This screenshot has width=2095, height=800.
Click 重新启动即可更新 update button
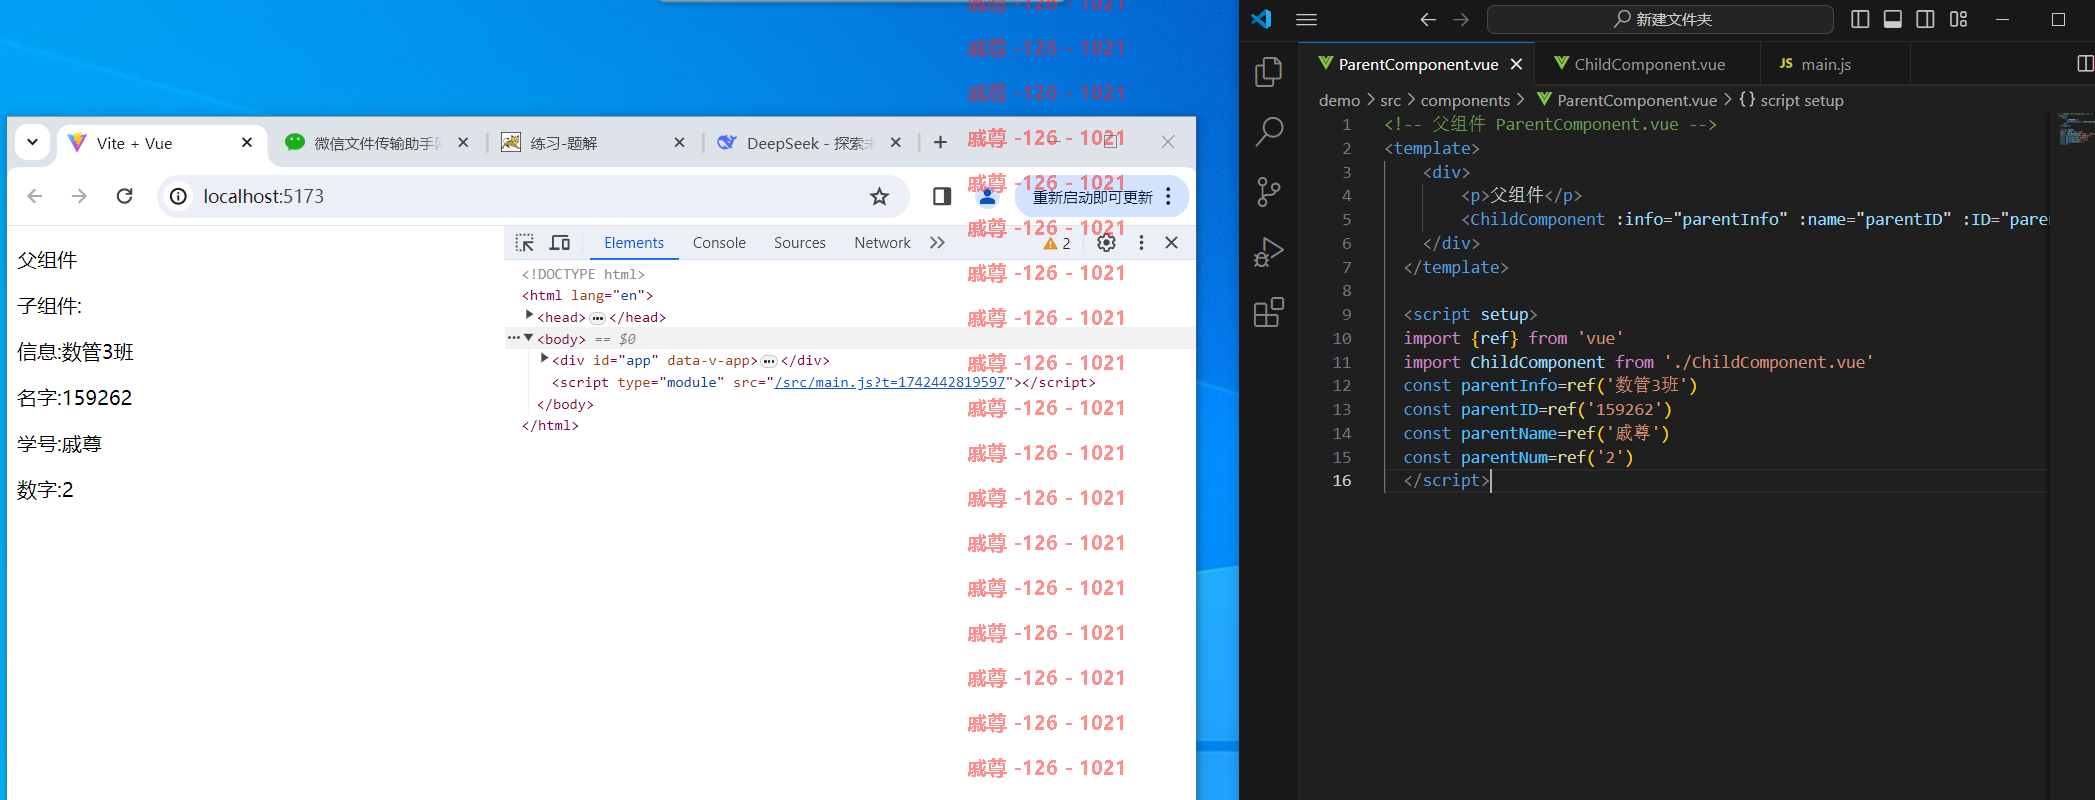1092,197
